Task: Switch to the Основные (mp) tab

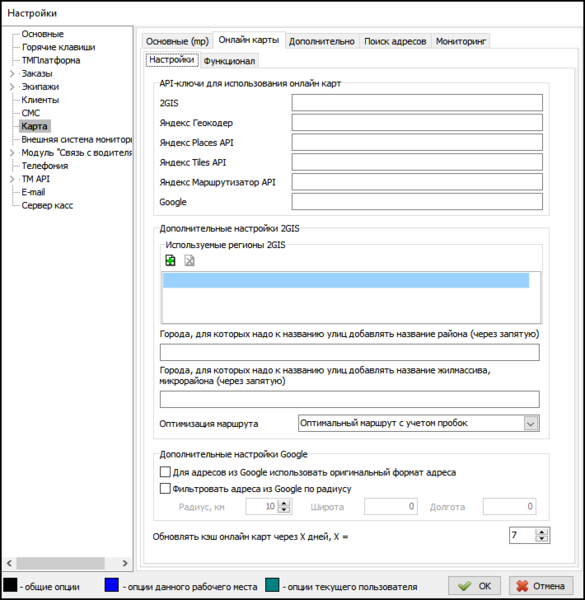Action: [177, 41]
